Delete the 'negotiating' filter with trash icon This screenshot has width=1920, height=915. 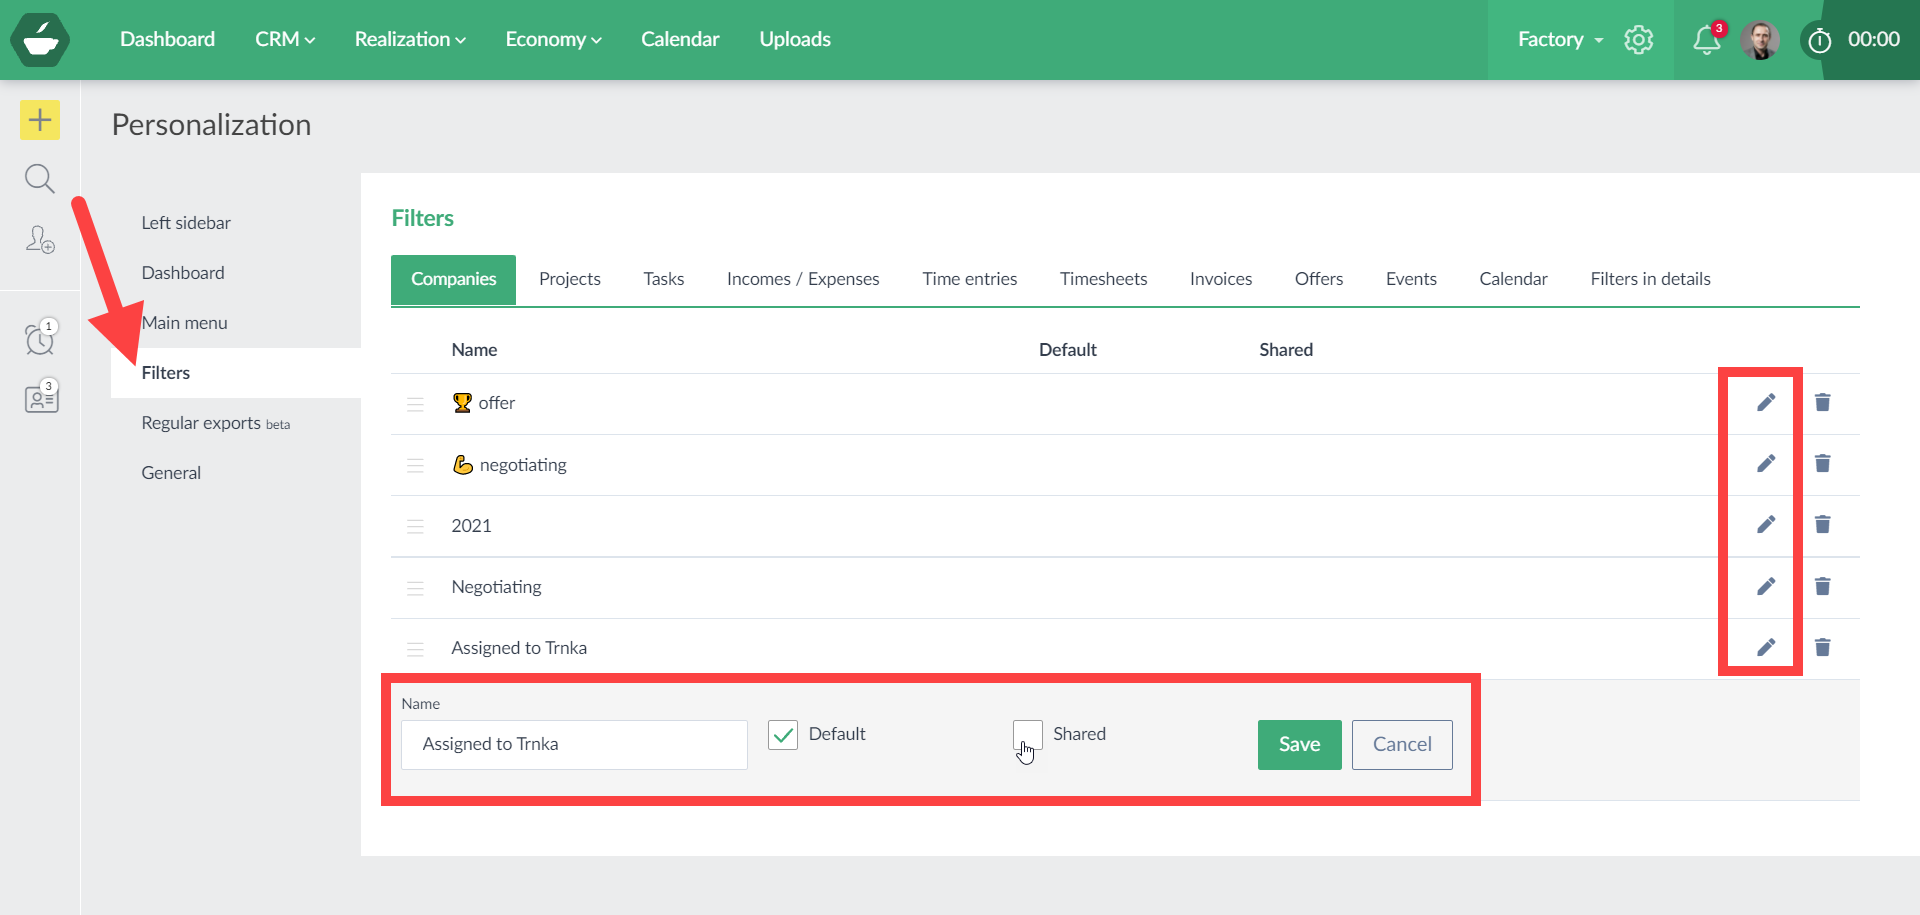(x=1822, y=464)
